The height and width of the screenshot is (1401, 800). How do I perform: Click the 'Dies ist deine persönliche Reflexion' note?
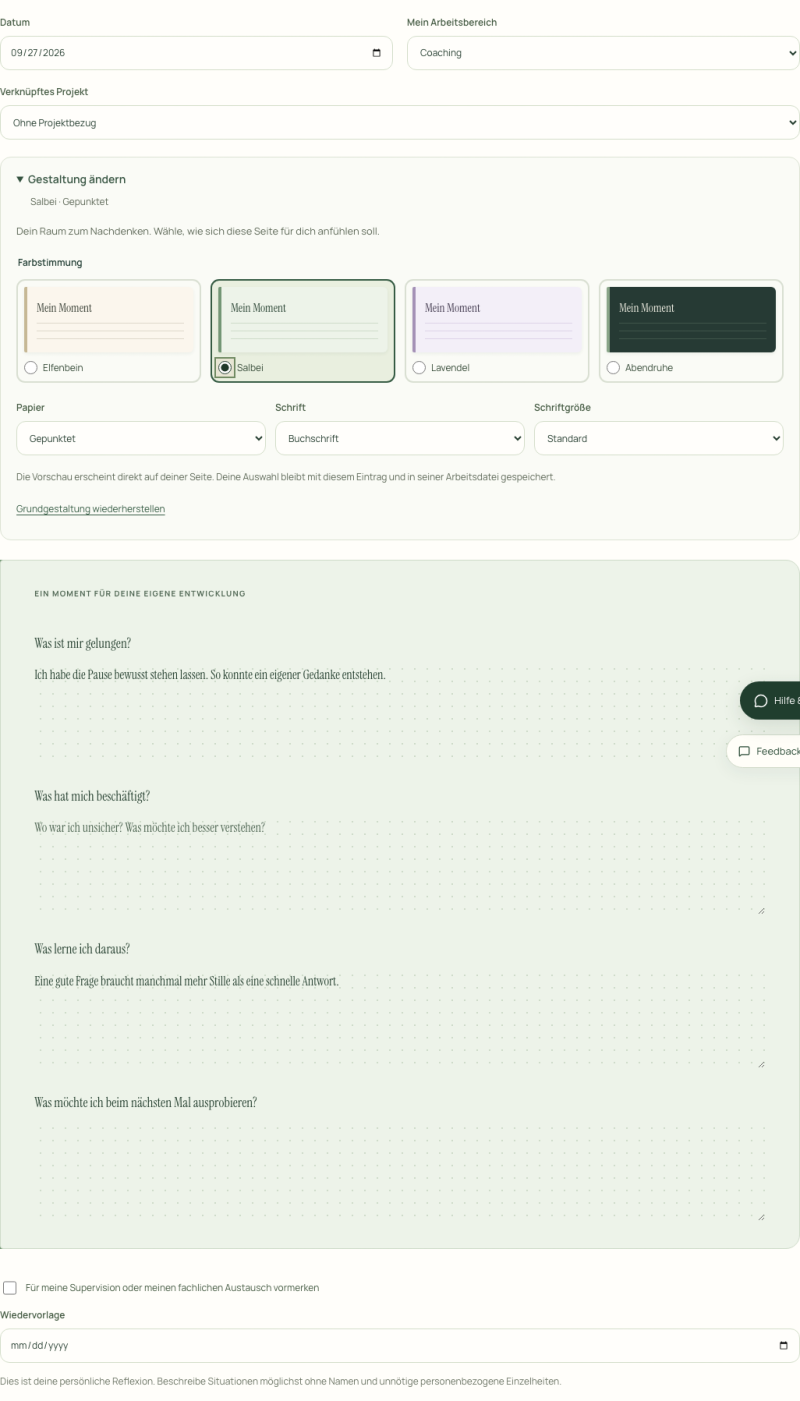coord(281,1381)
